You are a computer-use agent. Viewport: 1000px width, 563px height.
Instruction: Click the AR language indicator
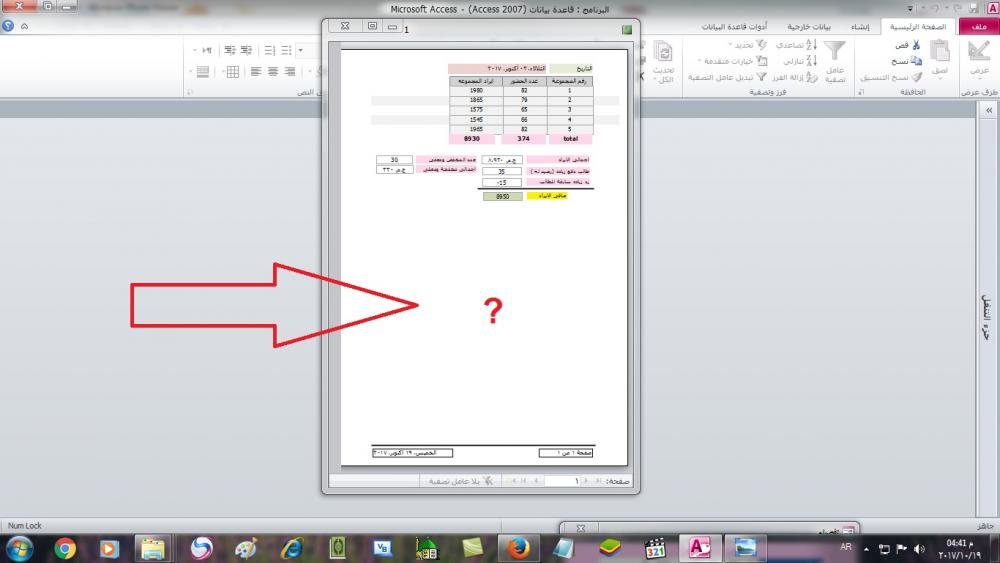coord(846,546)
